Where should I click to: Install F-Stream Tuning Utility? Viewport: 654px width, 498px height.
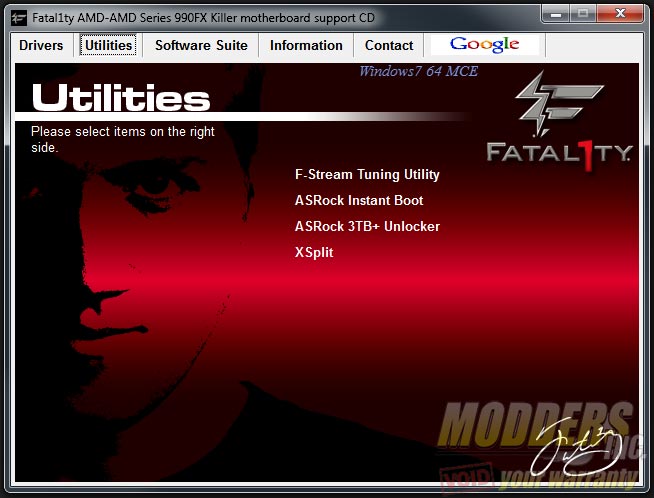click(x=367, y=174)
